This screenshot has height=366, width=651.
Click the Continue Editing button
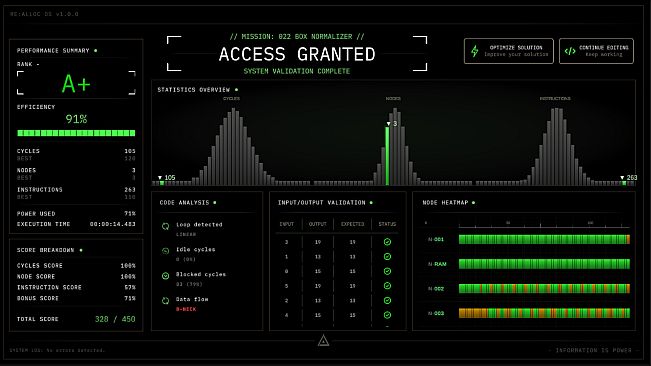596,51
